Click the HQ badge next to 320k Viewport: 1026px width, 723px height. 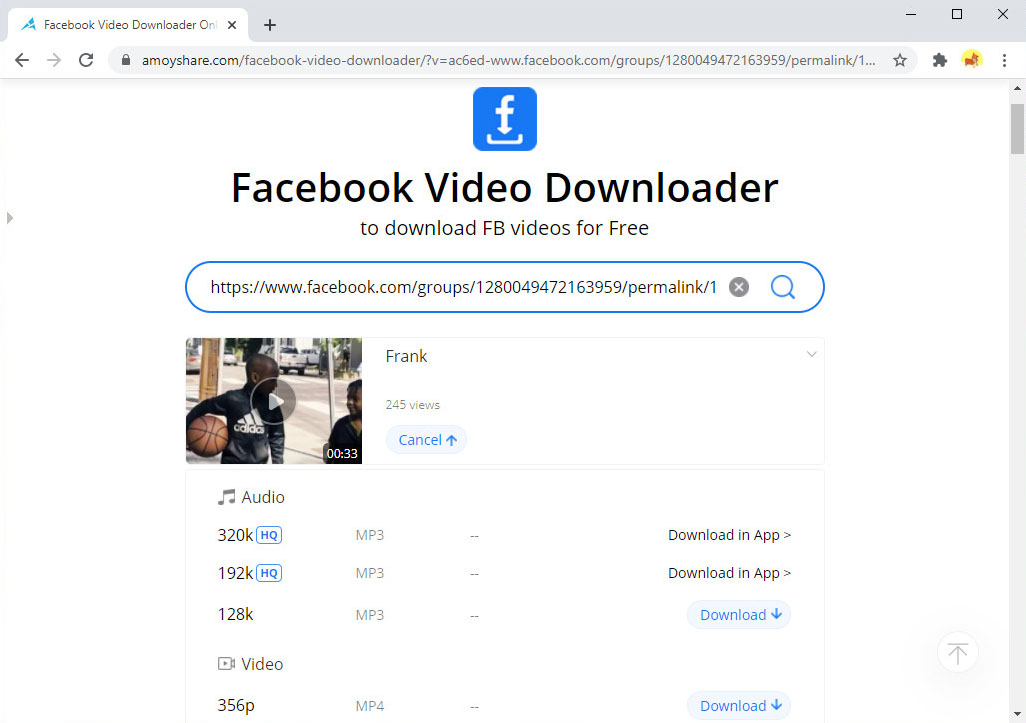[268, 534]
